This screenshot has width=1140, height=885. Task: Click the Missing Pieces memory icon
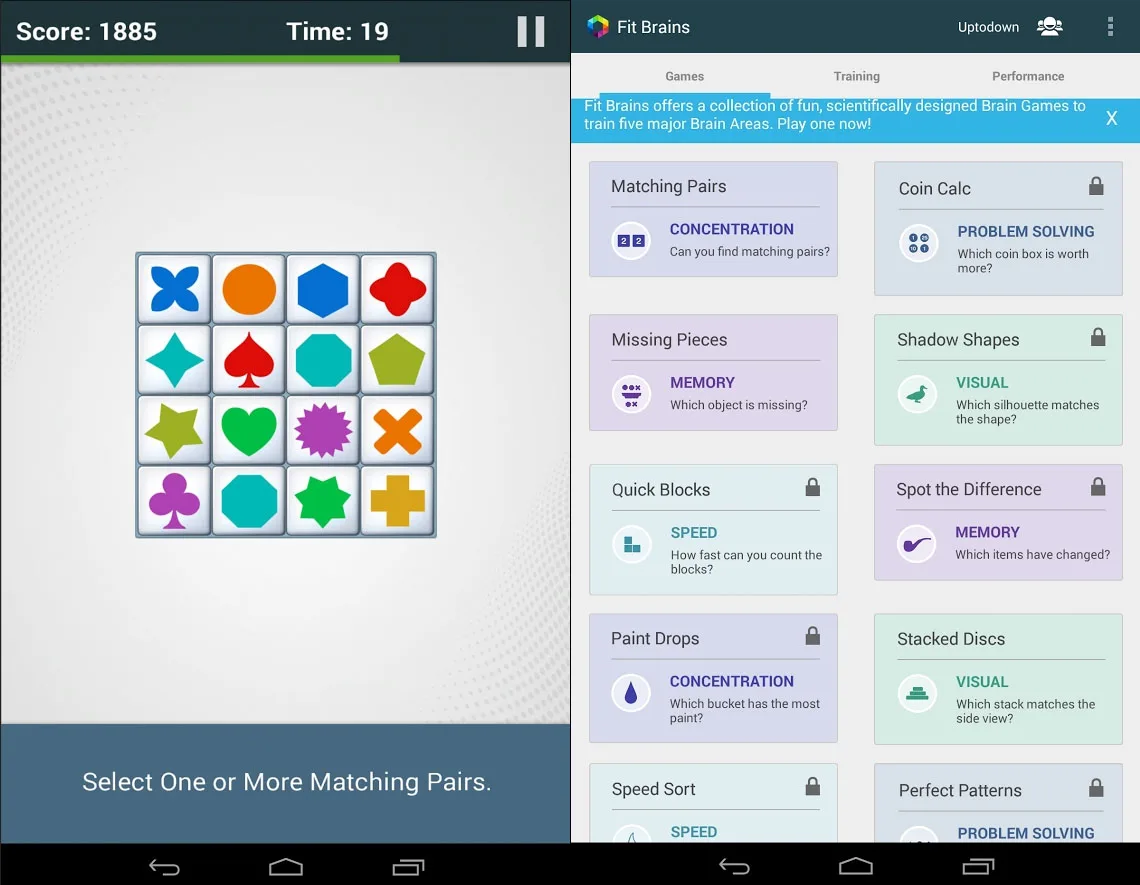point(631,394)
